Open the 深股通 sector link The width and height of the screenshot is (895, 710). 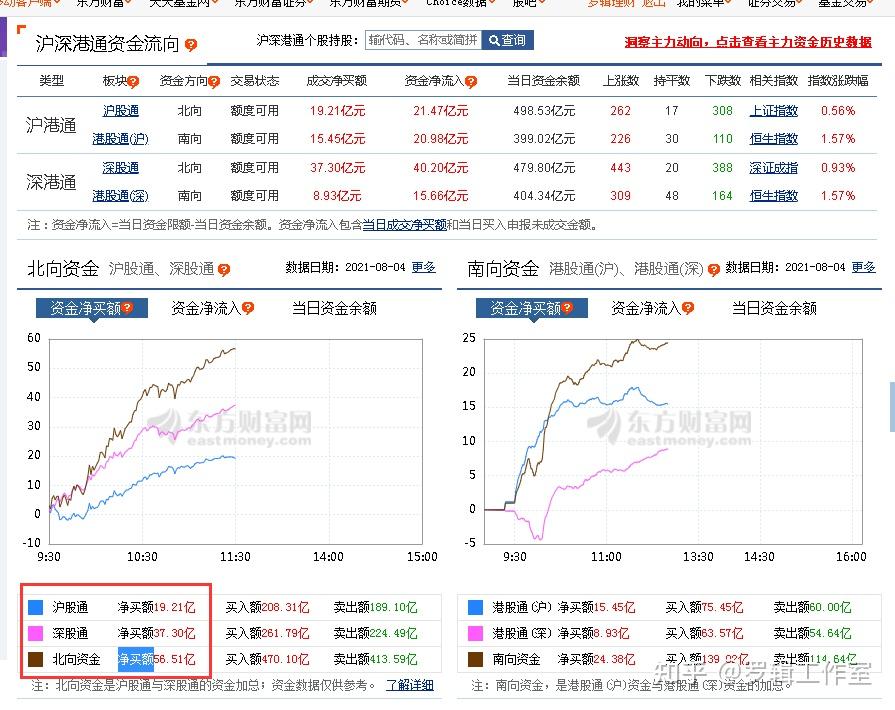coord(120,168)
